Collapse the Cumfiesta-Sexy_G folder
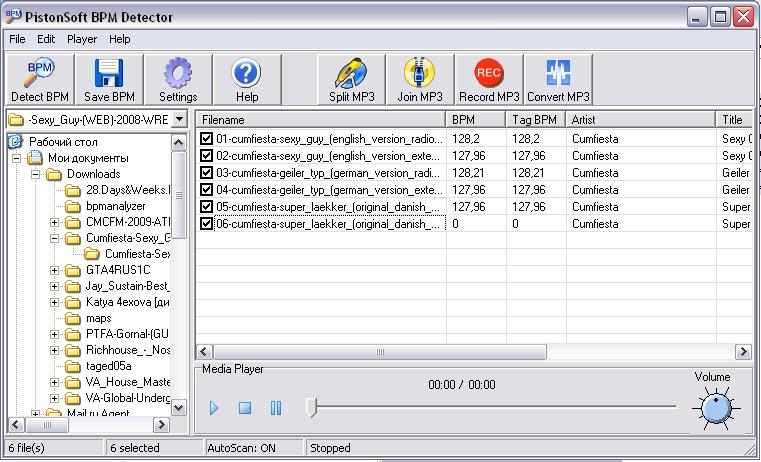The image size is (761, 462). tap(54, 238)
